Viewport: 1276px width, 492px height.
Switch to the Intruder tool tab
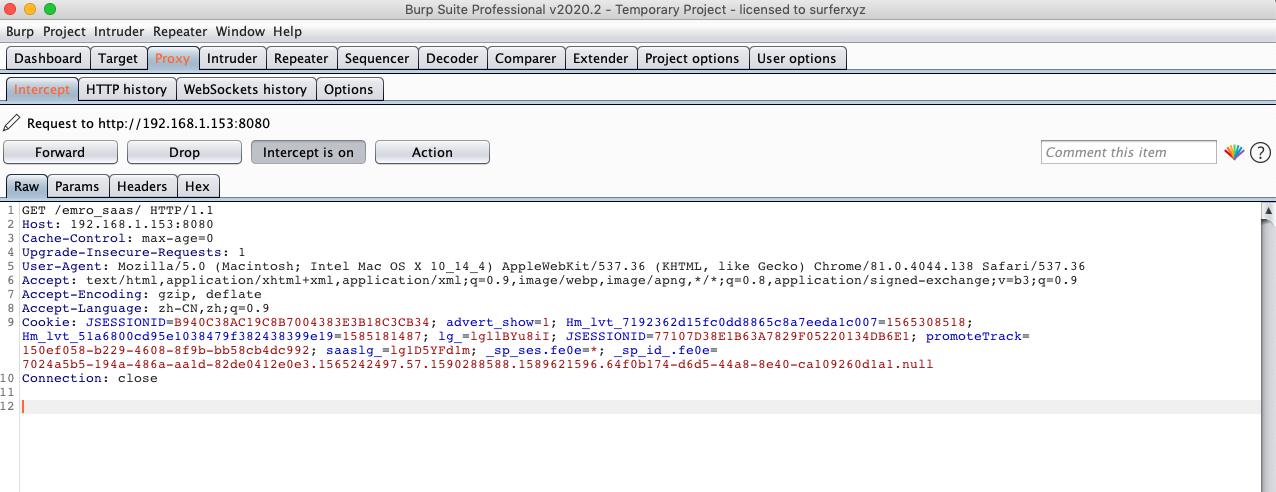click(x=232, y=58)
